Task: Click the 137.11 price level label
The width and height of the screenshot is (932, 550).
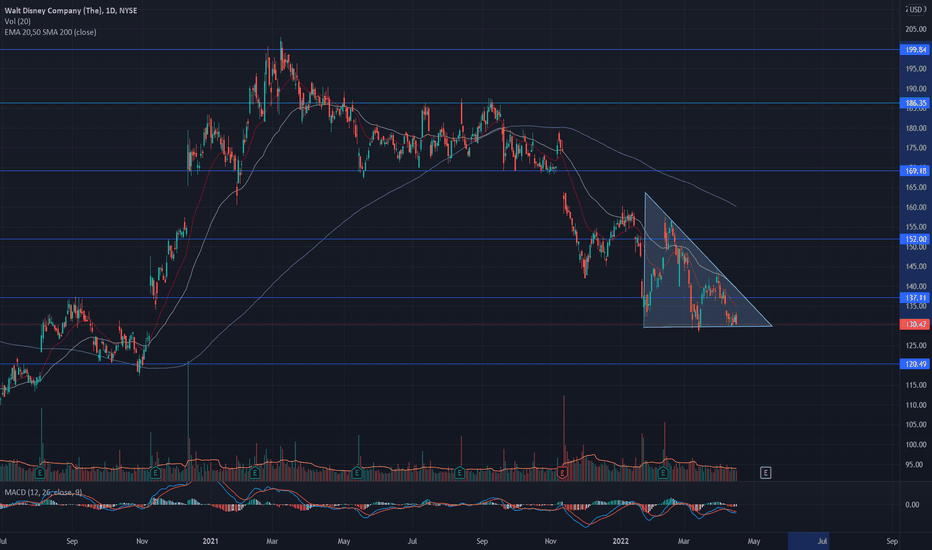Action: coord(915,298)
